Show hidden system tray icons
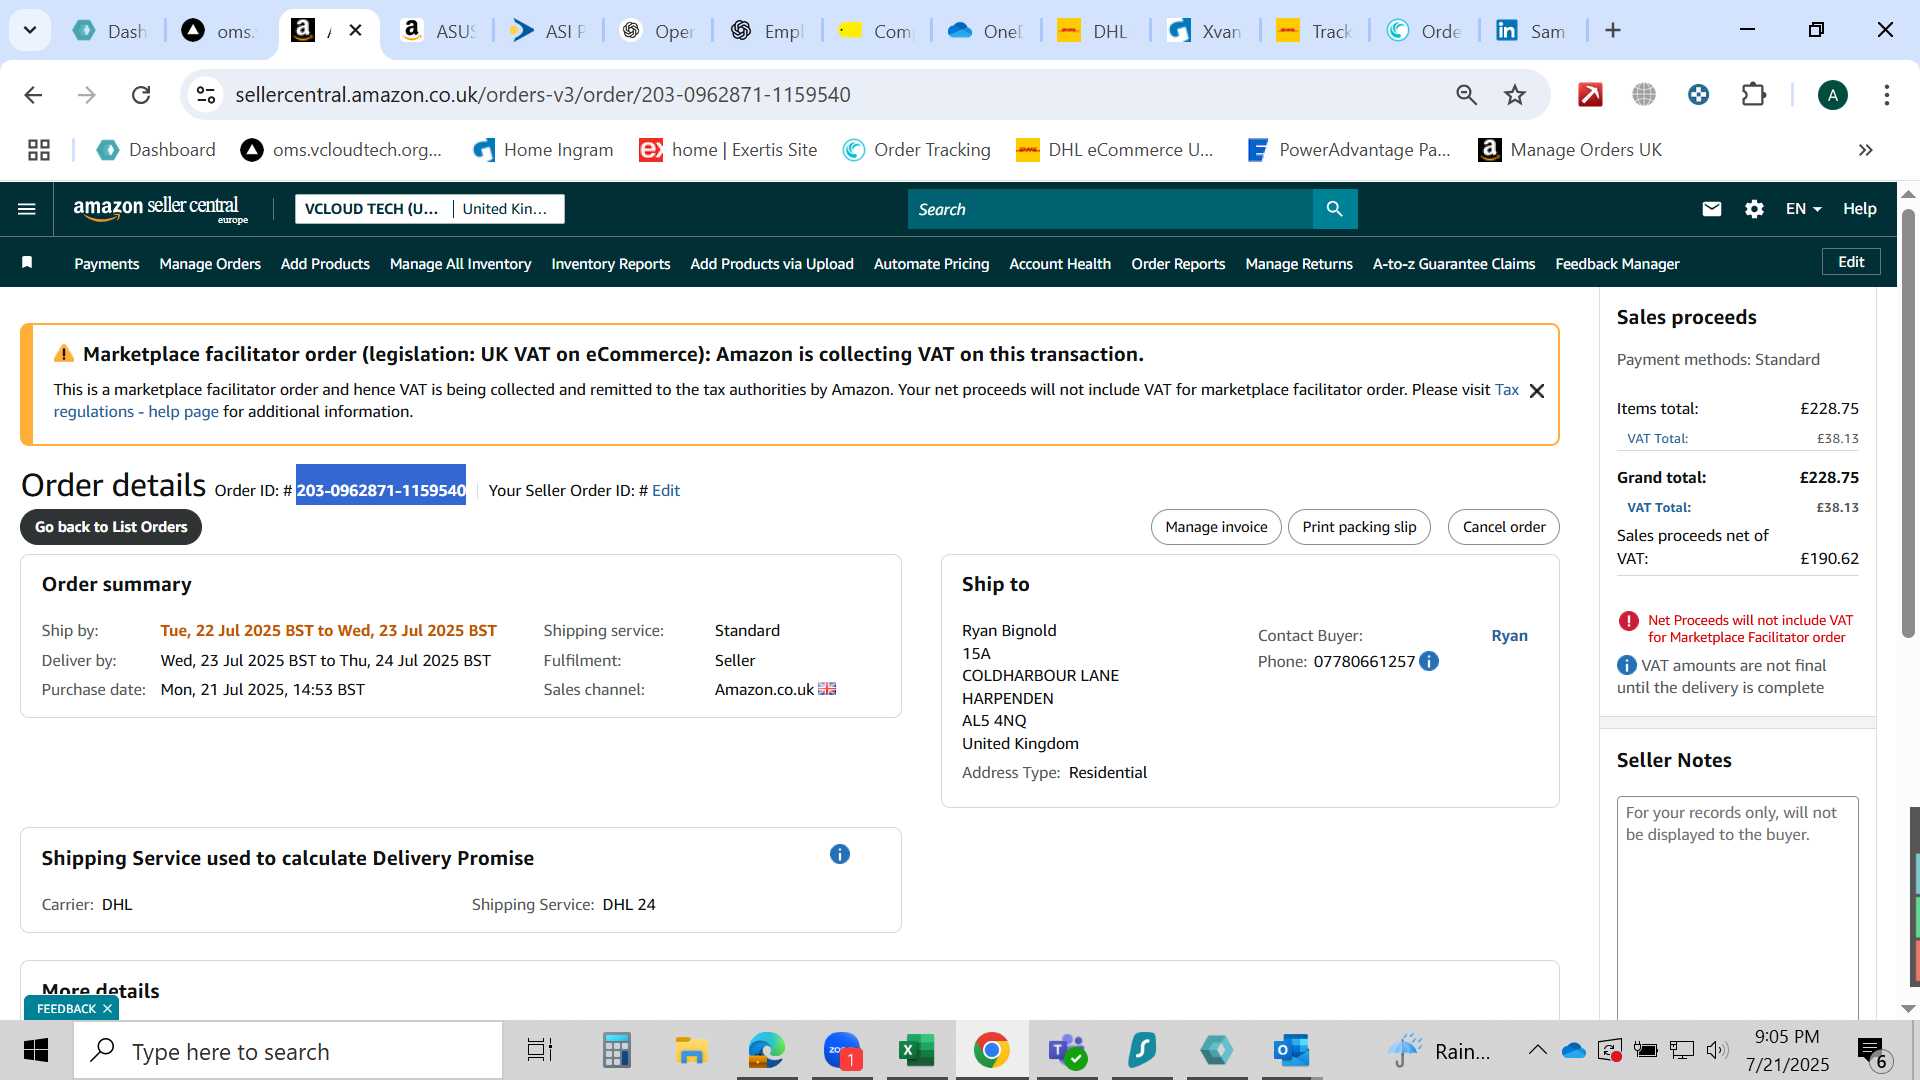The image size is (1920, 1080). (x=1537, y=1050)
